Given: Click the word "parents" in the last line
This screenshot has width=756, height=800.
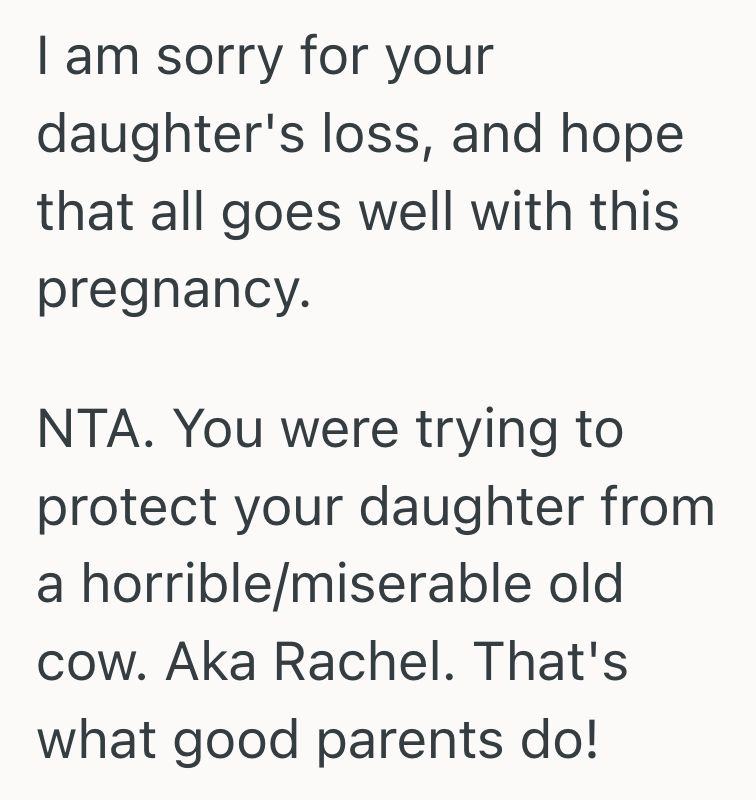Looking at the screenshot, I should [x=418, y=740].
